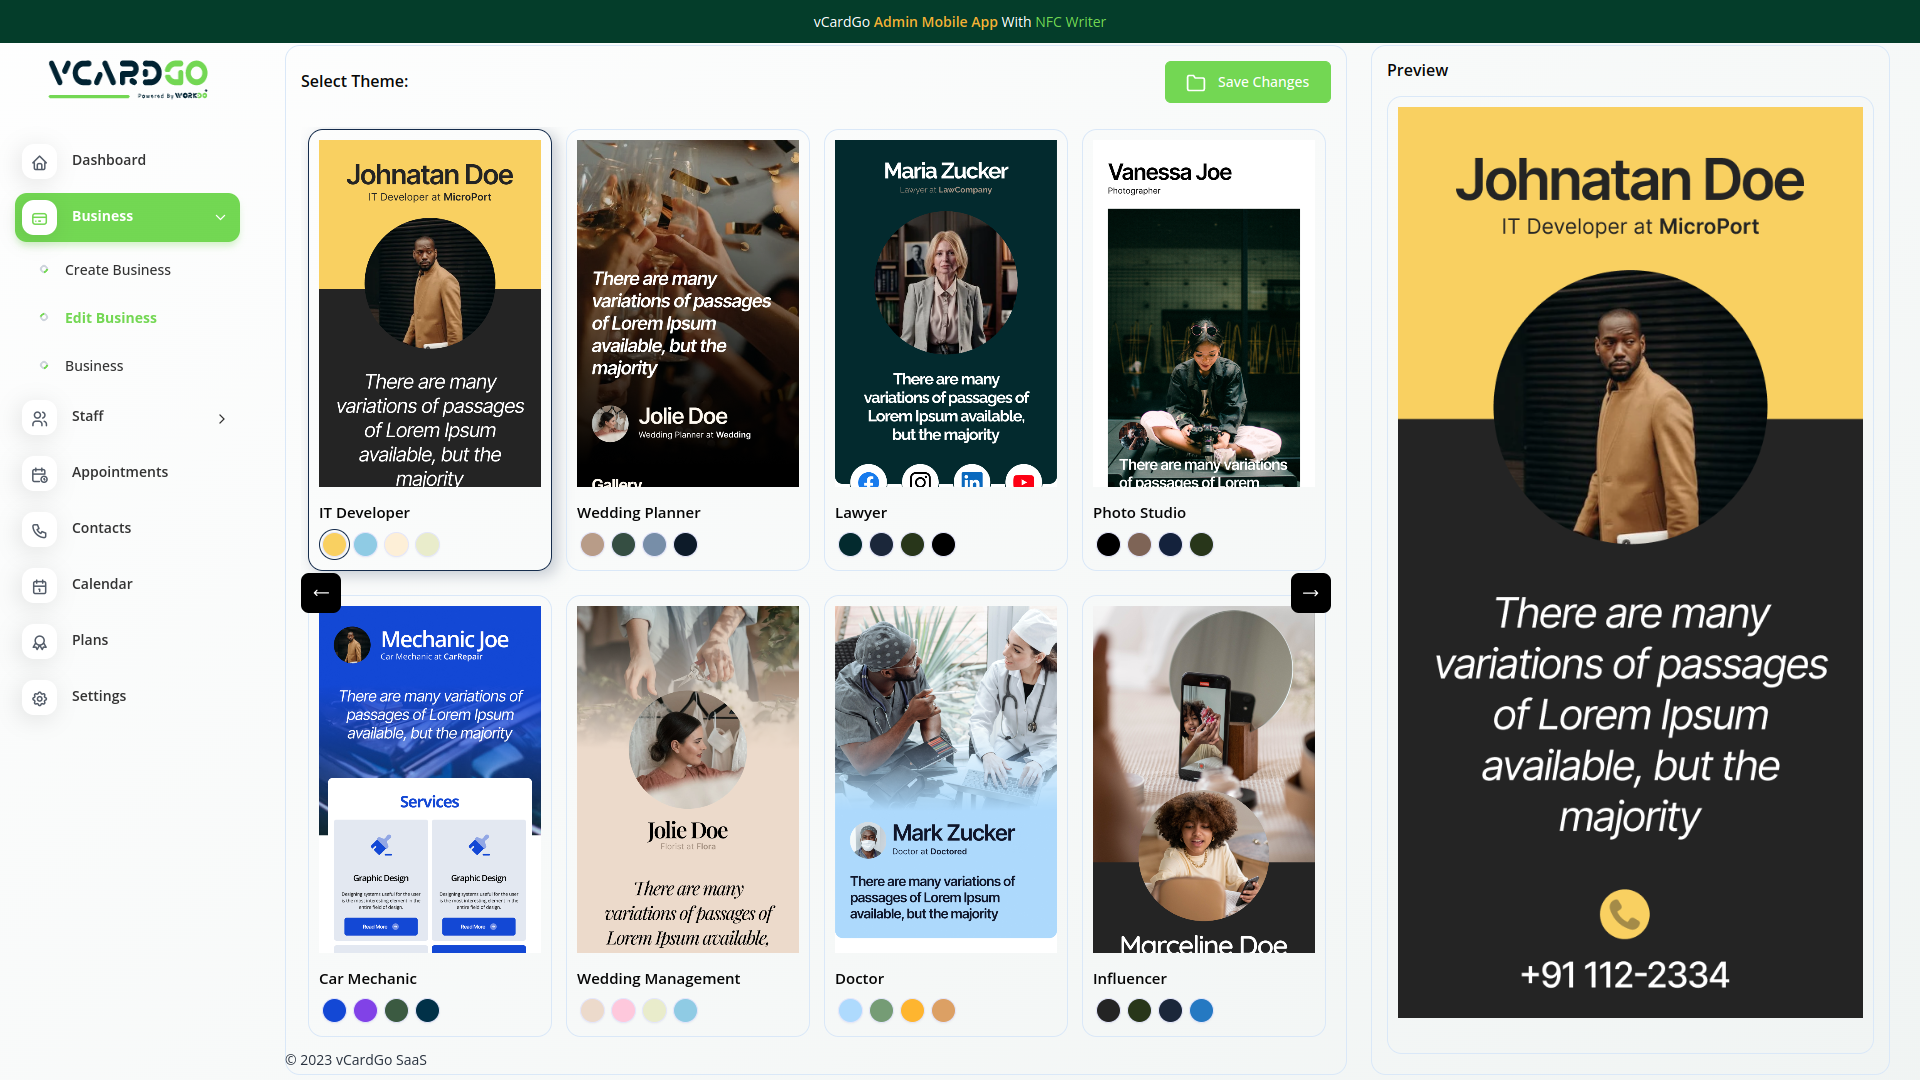Select light blue color for IT Developer

(365, 545)
